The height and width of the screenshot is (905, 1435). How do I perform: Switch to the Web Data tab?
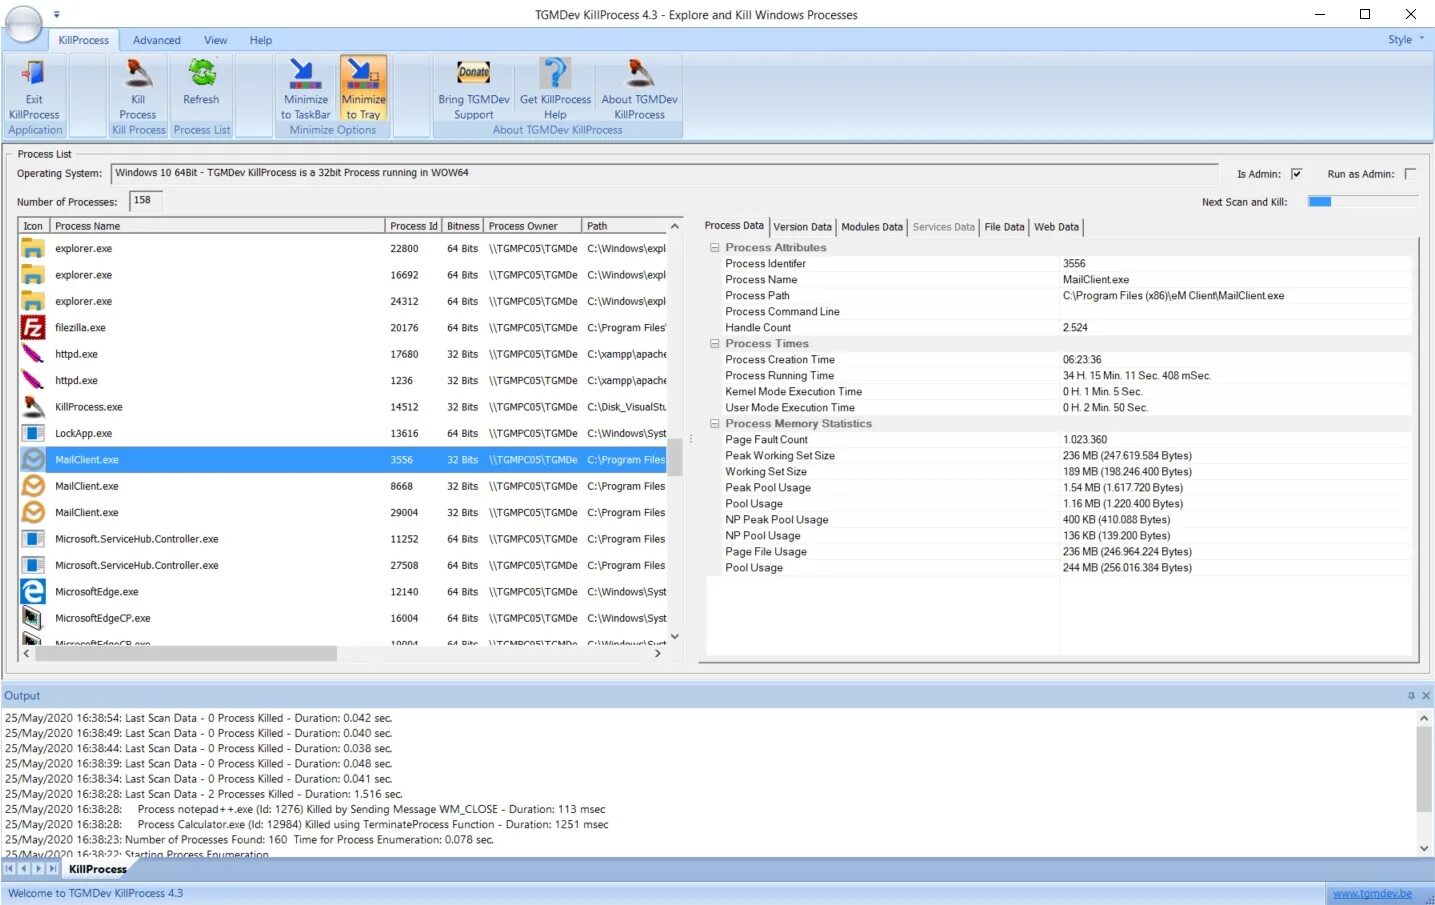coord(1056,227)
